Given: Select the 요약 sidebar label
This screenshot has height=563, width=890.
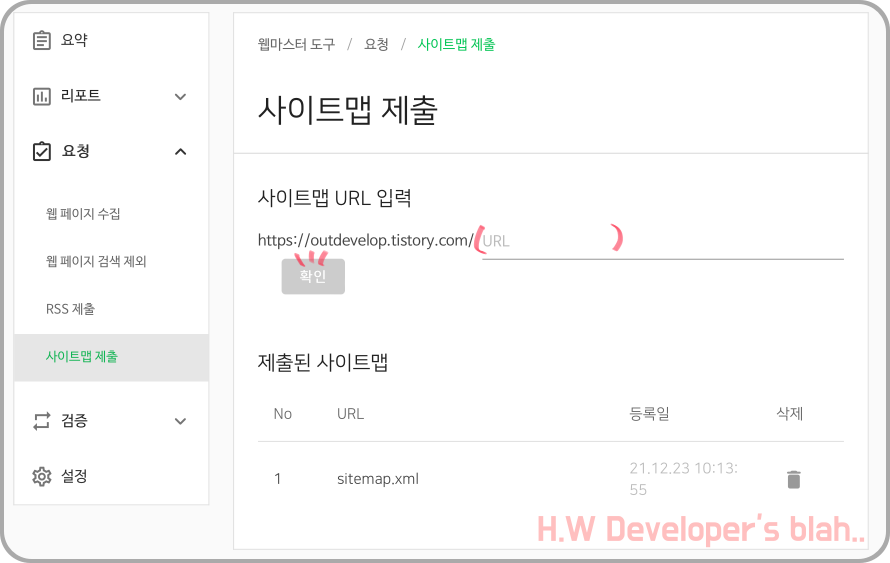Looking at the screenshot, I should (x=74, y=40).
